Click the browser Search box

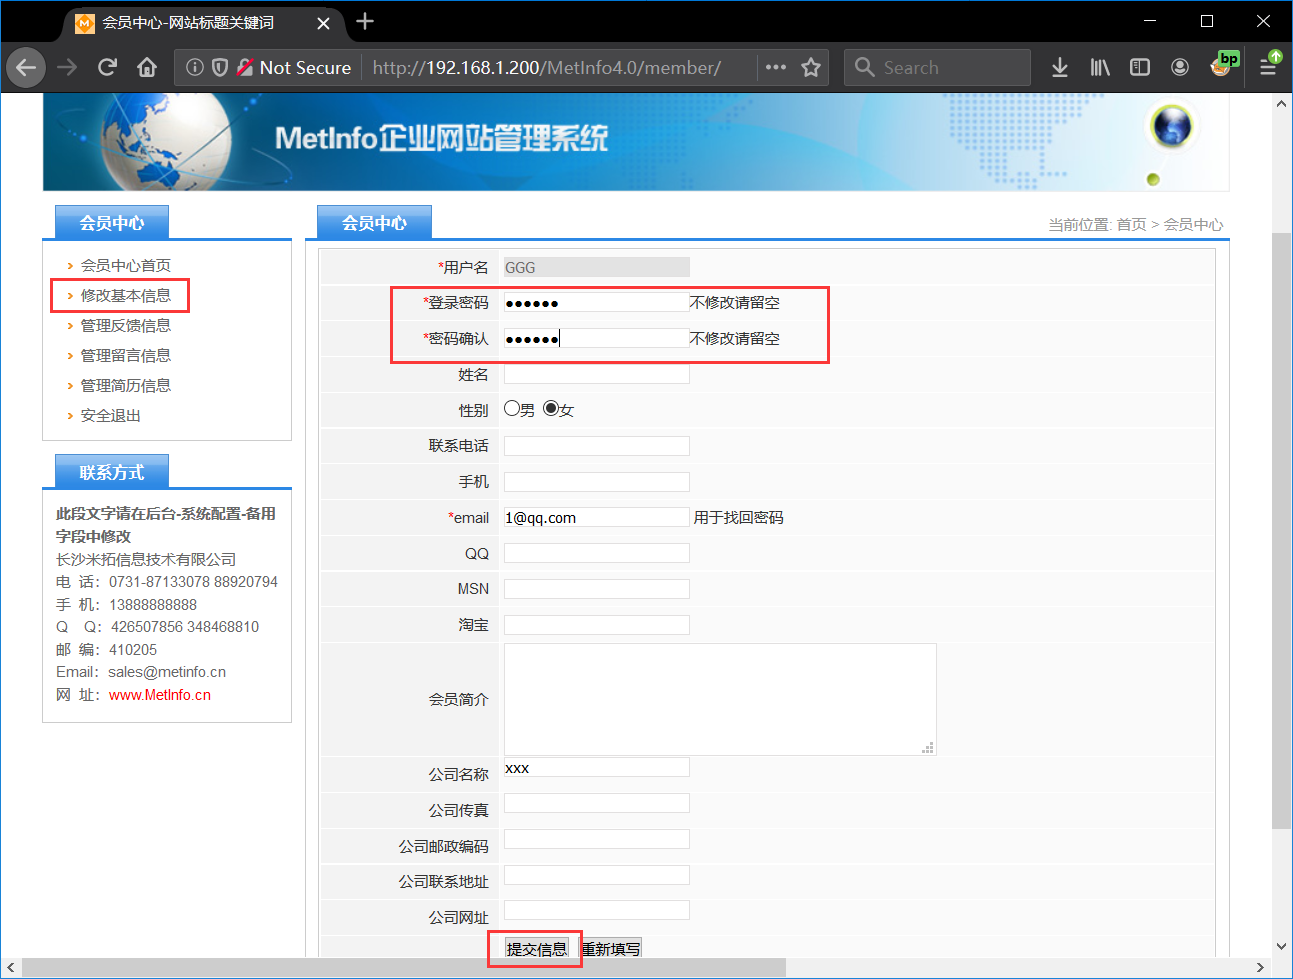(937, 67)
